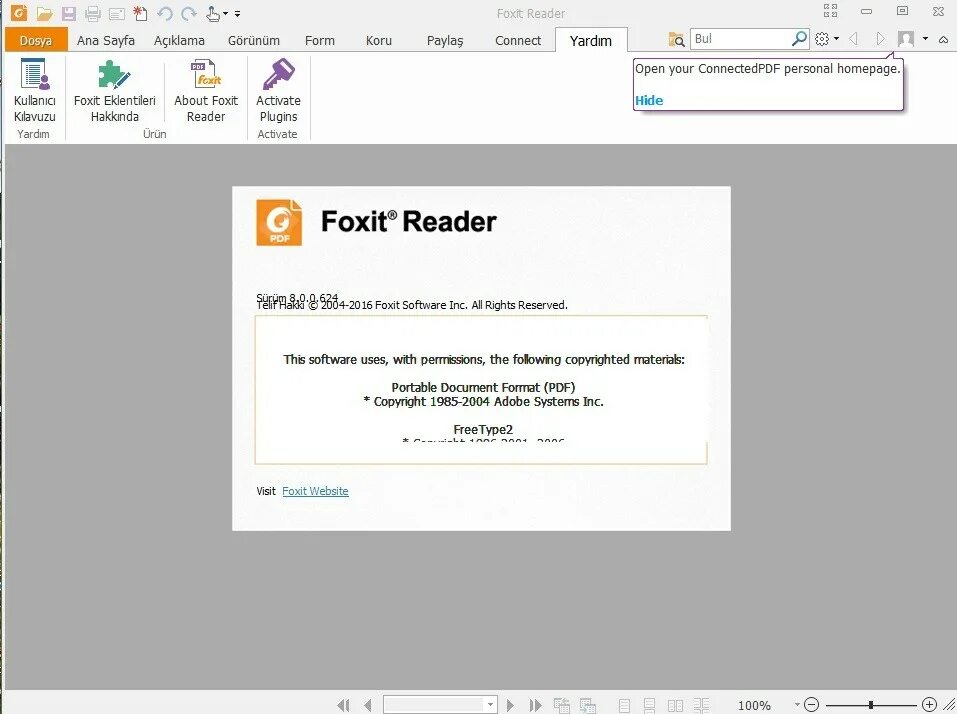Print the document using the printer icon
The width and height of the screenshot is (957, 714).
(93, 13)
